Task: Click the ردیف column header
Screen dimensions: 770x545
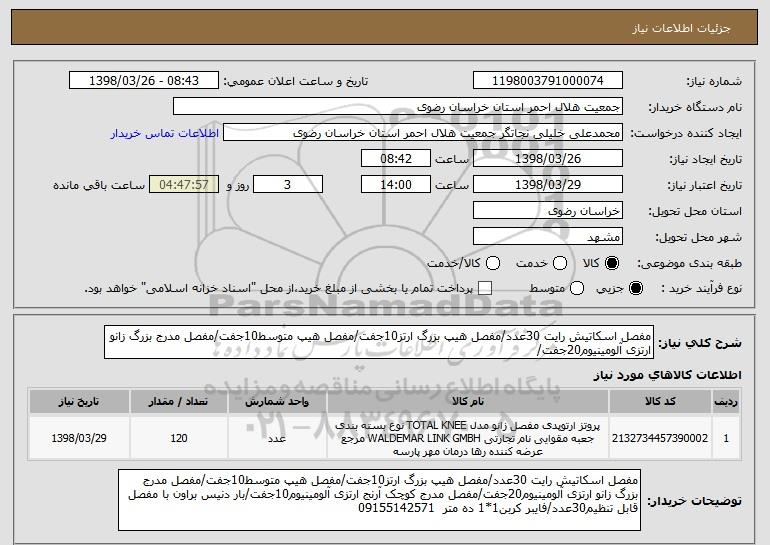Action: [726, 402]
